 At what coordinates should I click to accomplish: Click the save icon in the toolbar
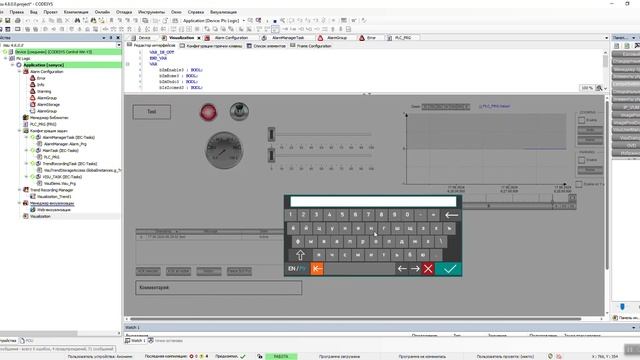(x=7, y=20)
